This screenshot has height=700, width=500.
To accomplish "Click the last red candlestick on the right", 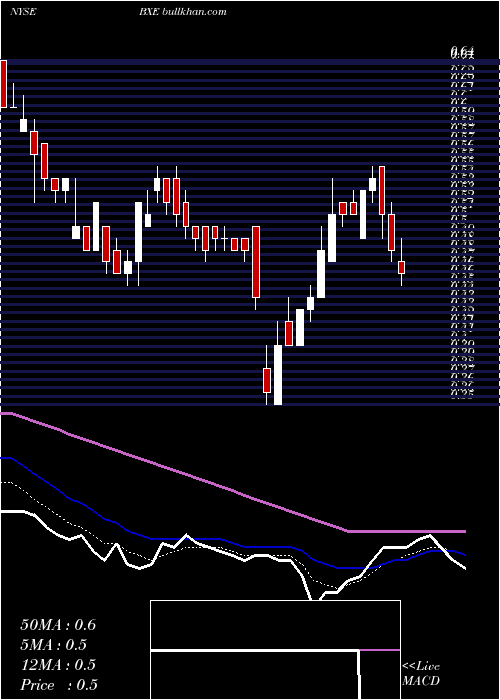I will [x=401, y=267].
